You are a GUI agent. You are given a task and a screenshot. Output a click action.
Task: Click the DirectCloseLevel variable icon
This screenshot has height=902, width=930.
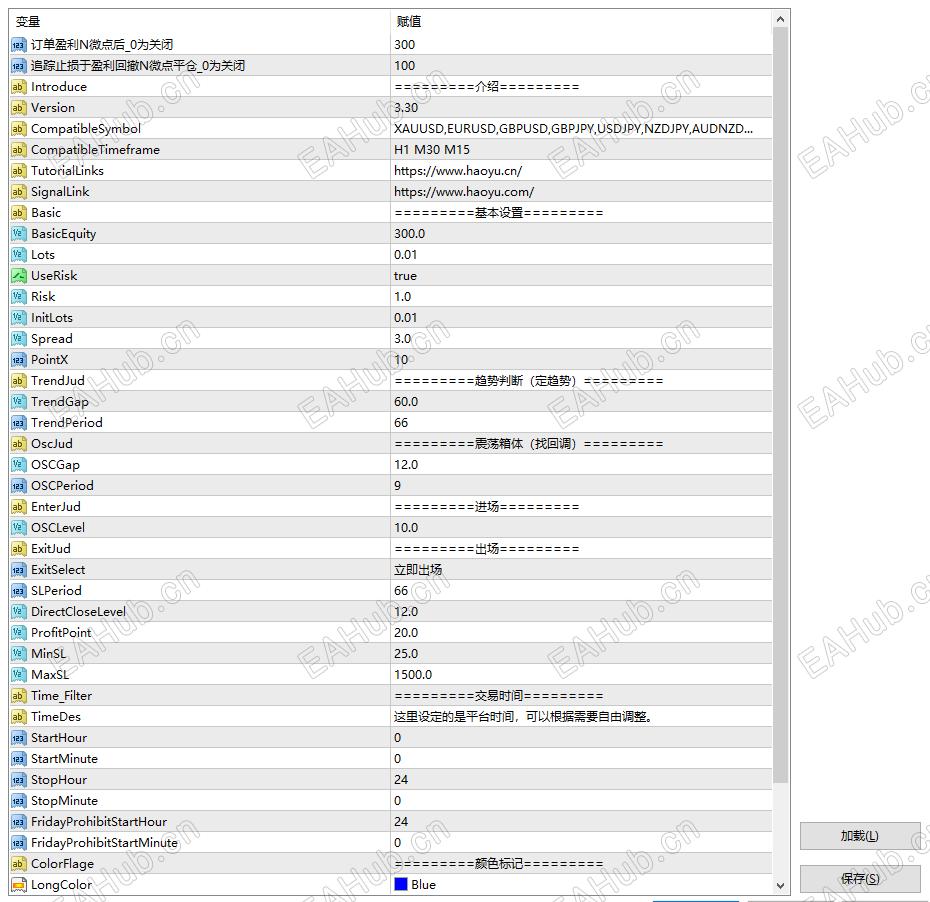tap(18, 611)
